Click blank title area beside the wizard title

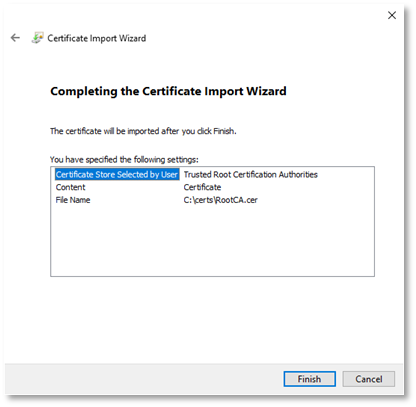tap(260, 38)
